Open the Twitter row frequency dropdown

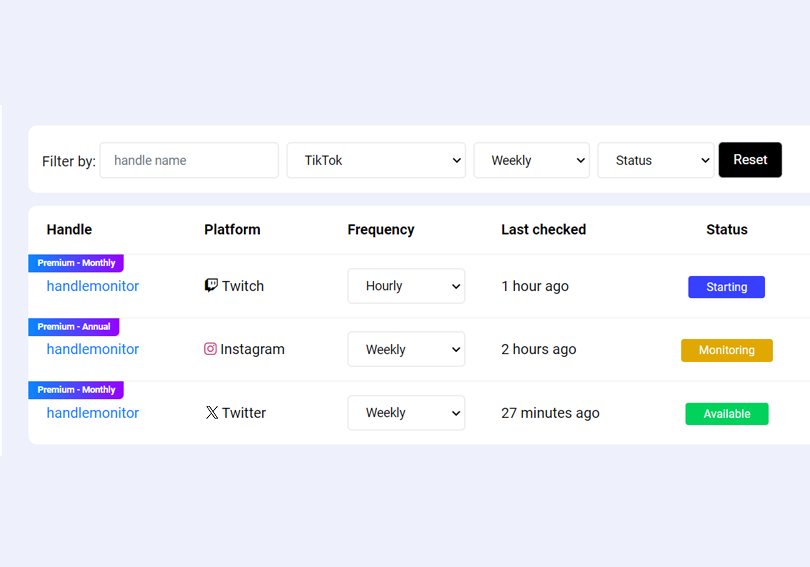406,413
